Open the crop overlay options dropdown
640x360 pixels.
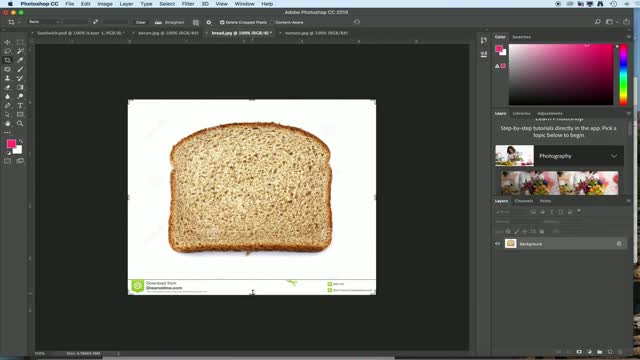pyautogui.click(x=196, y=22)
